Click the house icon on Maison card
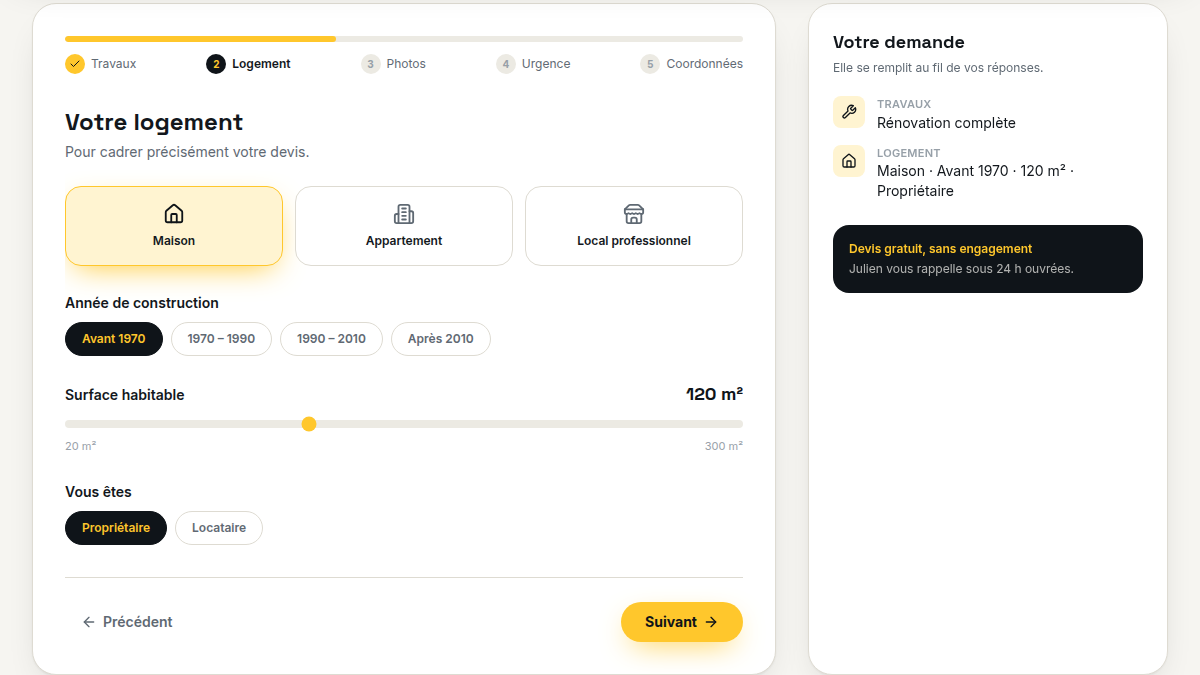Viewport: 1200px width, 675px height. pos(174,213)
